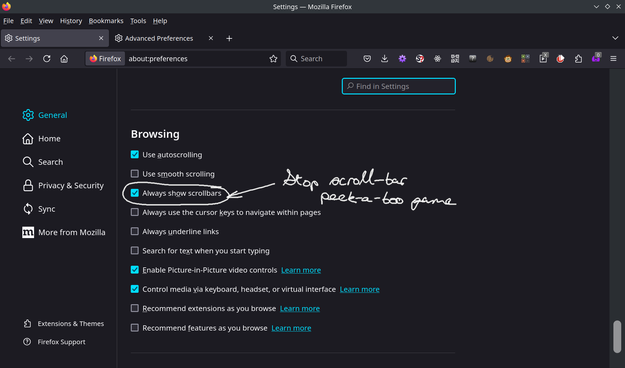Viewport: 625px width, 368px height.
Task: Go to the Firefox home page
Action: point(64,59)
